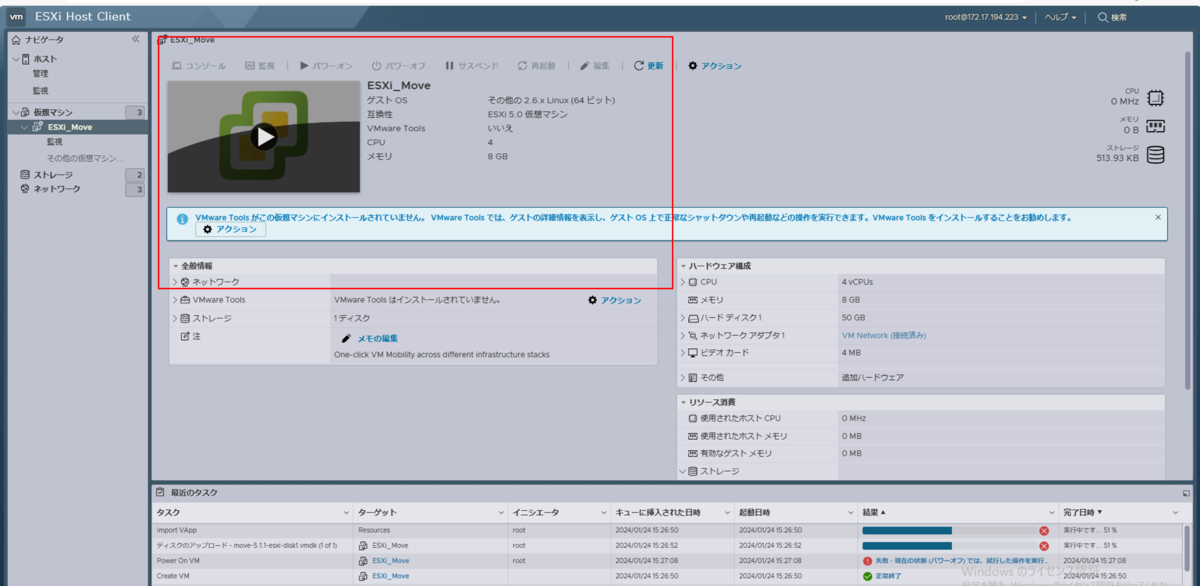Click the storage disk icon at top right

click(x=1155, y=155)
